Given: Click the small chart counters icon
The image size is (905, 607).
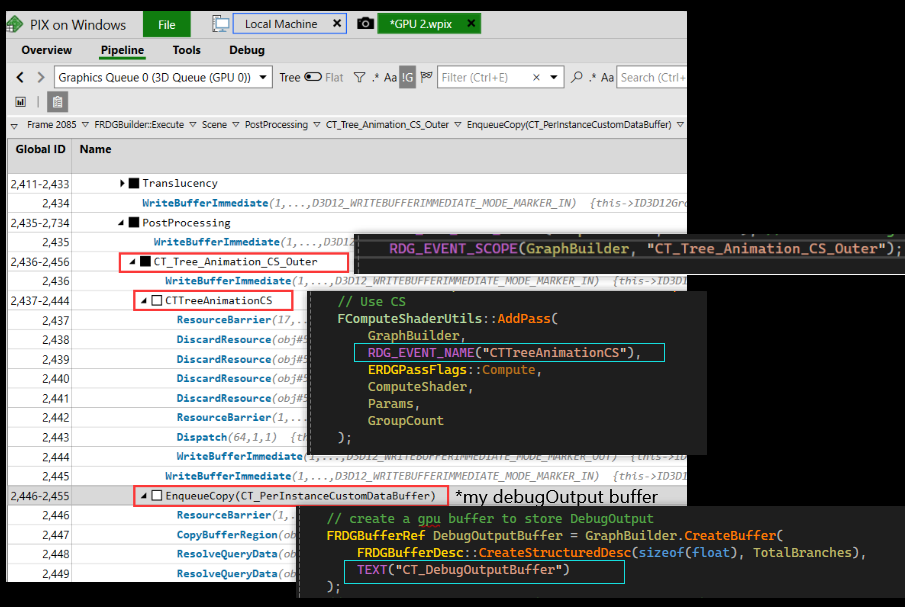Looking at the screenshot, I should point(21,102).
